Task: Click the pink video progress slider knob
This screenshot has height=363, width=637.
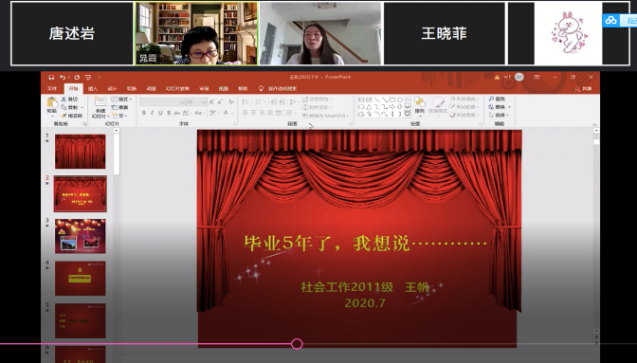Action: click(x=297, y=344)
